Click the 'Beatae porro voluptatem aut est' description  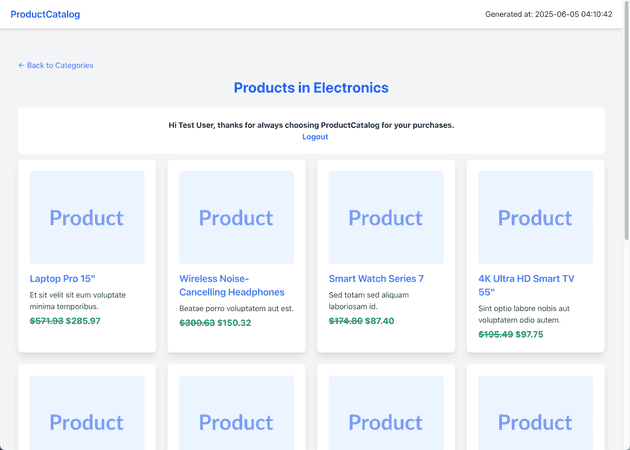pyautogui.click(x=236, y=309)
